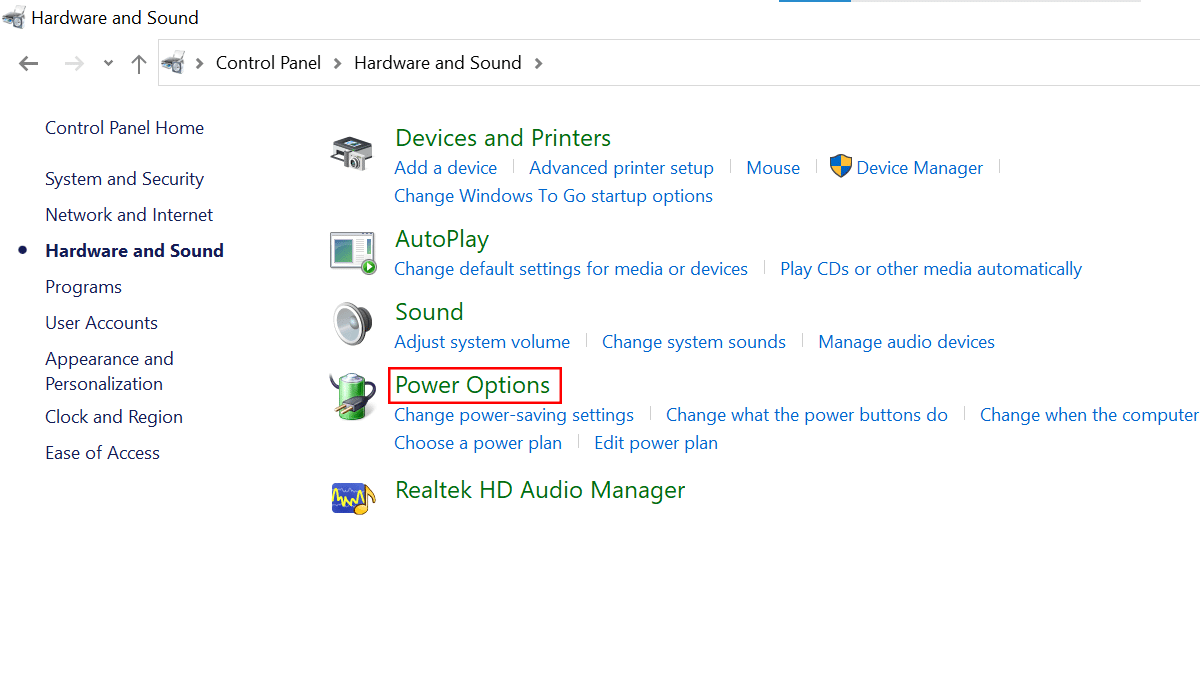1200x675 pixels.
Task: Go to Control Panel Home
Action: point(124,128)
